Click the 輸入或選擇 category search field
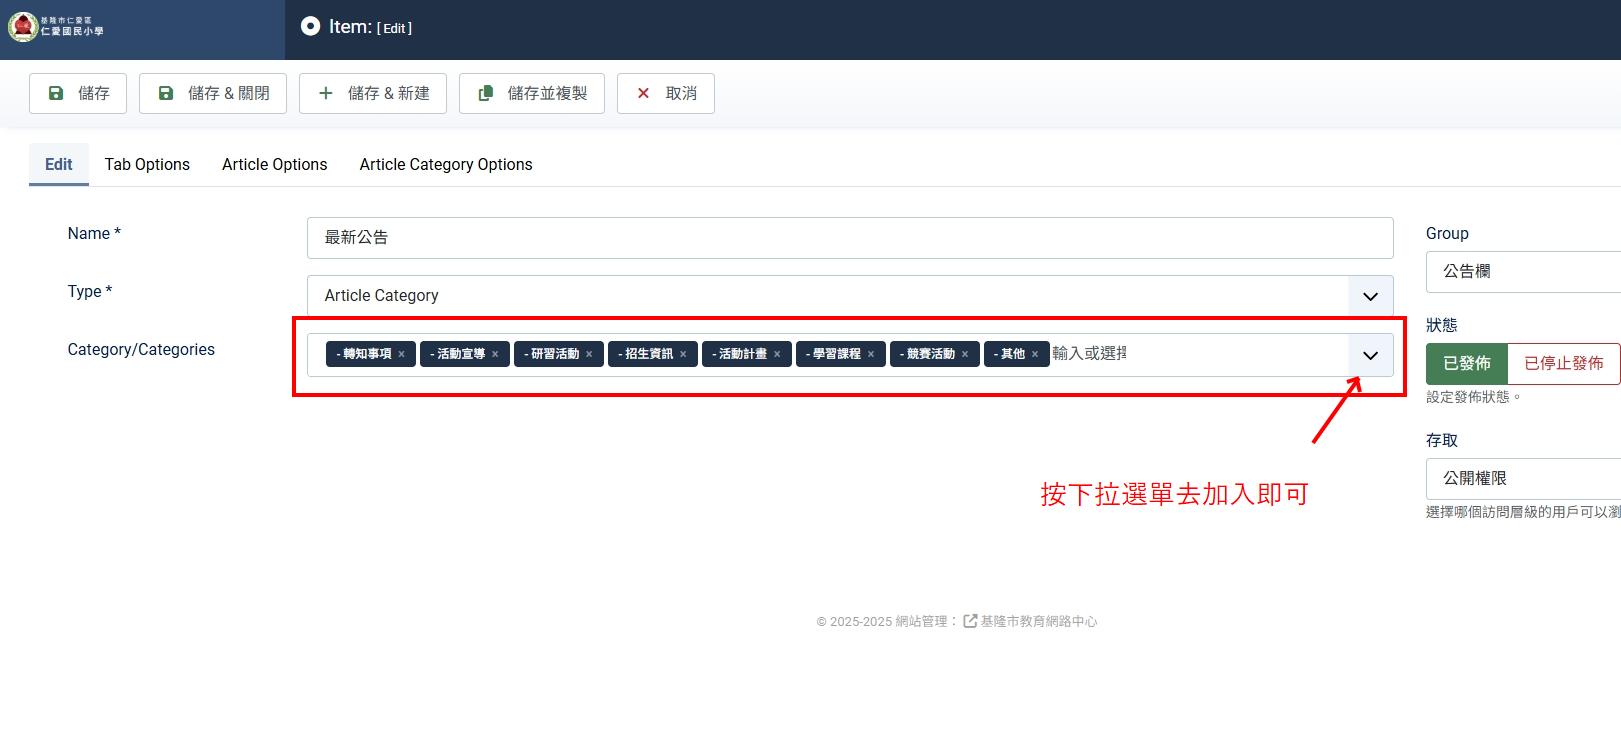This screenshot has width=1621, height=744. coord(1090,354)
